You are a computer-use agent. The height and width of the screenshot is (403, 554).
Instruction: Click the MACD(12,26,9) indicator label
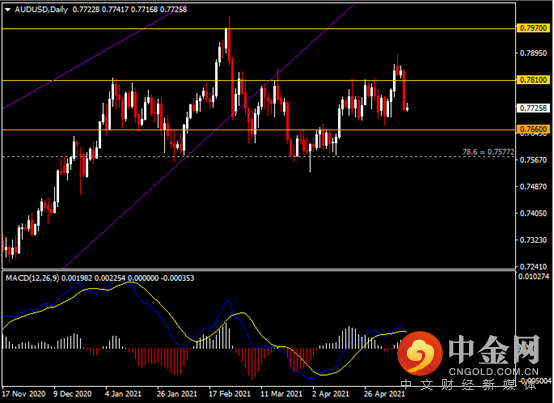33,278
